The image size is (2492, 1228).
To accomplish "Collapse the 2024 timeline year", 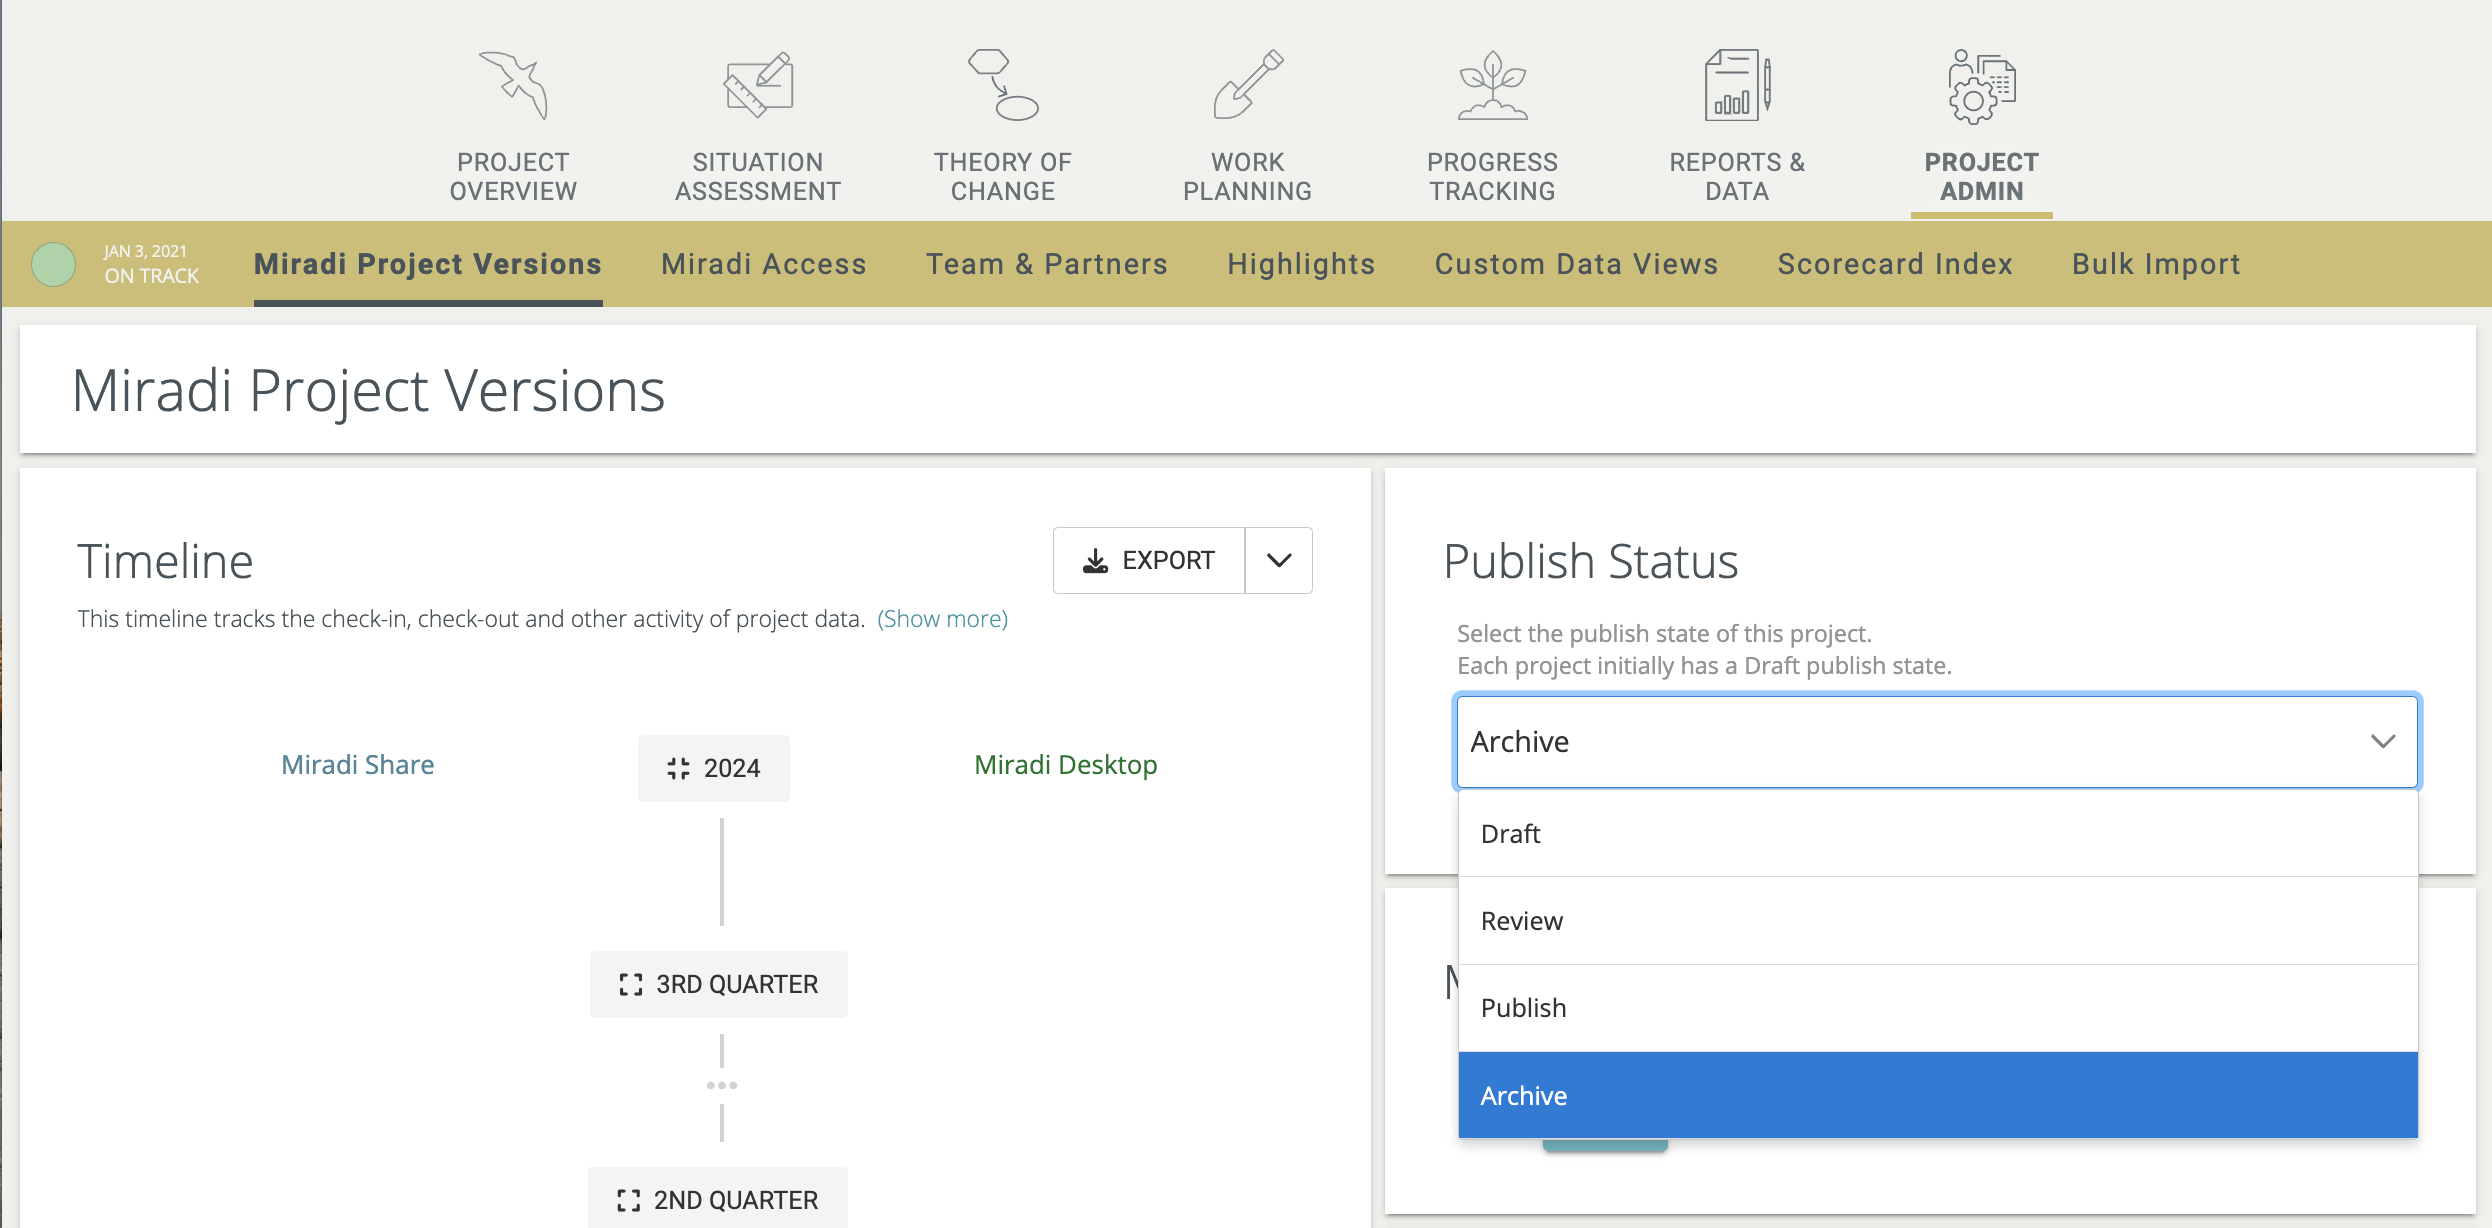I will [714, 768].
